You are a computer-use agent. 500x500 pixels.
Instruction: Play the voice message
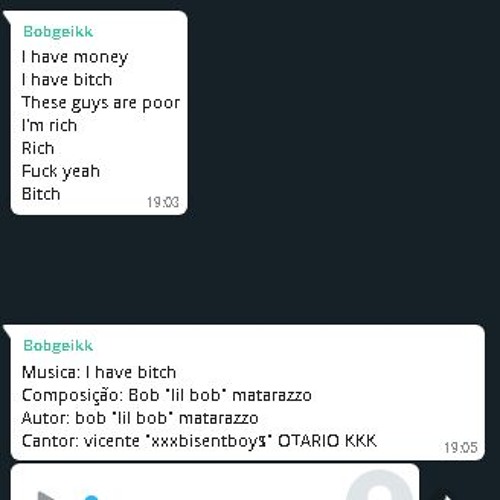click(47, 496)
